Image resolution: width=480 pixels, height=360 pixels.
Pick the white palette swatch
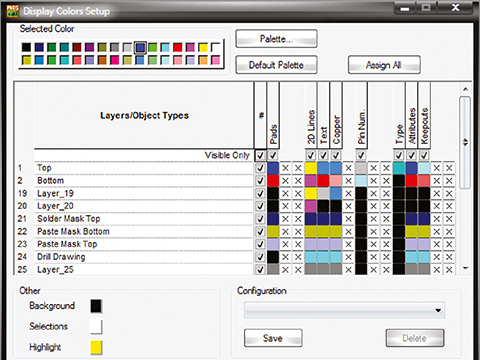[216, 47]
